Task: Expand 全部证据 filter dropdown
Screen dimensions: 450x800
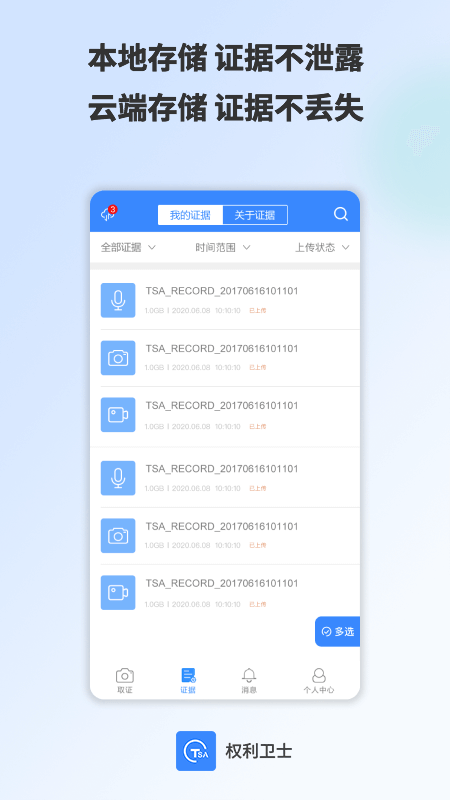Action: click(128, 247)
